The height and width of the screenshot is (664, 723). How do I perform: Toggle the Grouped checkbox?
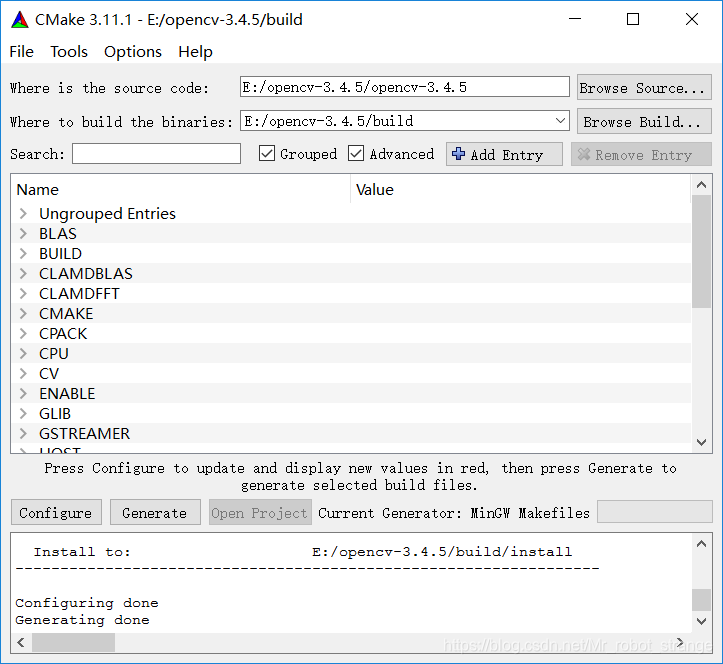pyautogui.click(x=267, y=154)
